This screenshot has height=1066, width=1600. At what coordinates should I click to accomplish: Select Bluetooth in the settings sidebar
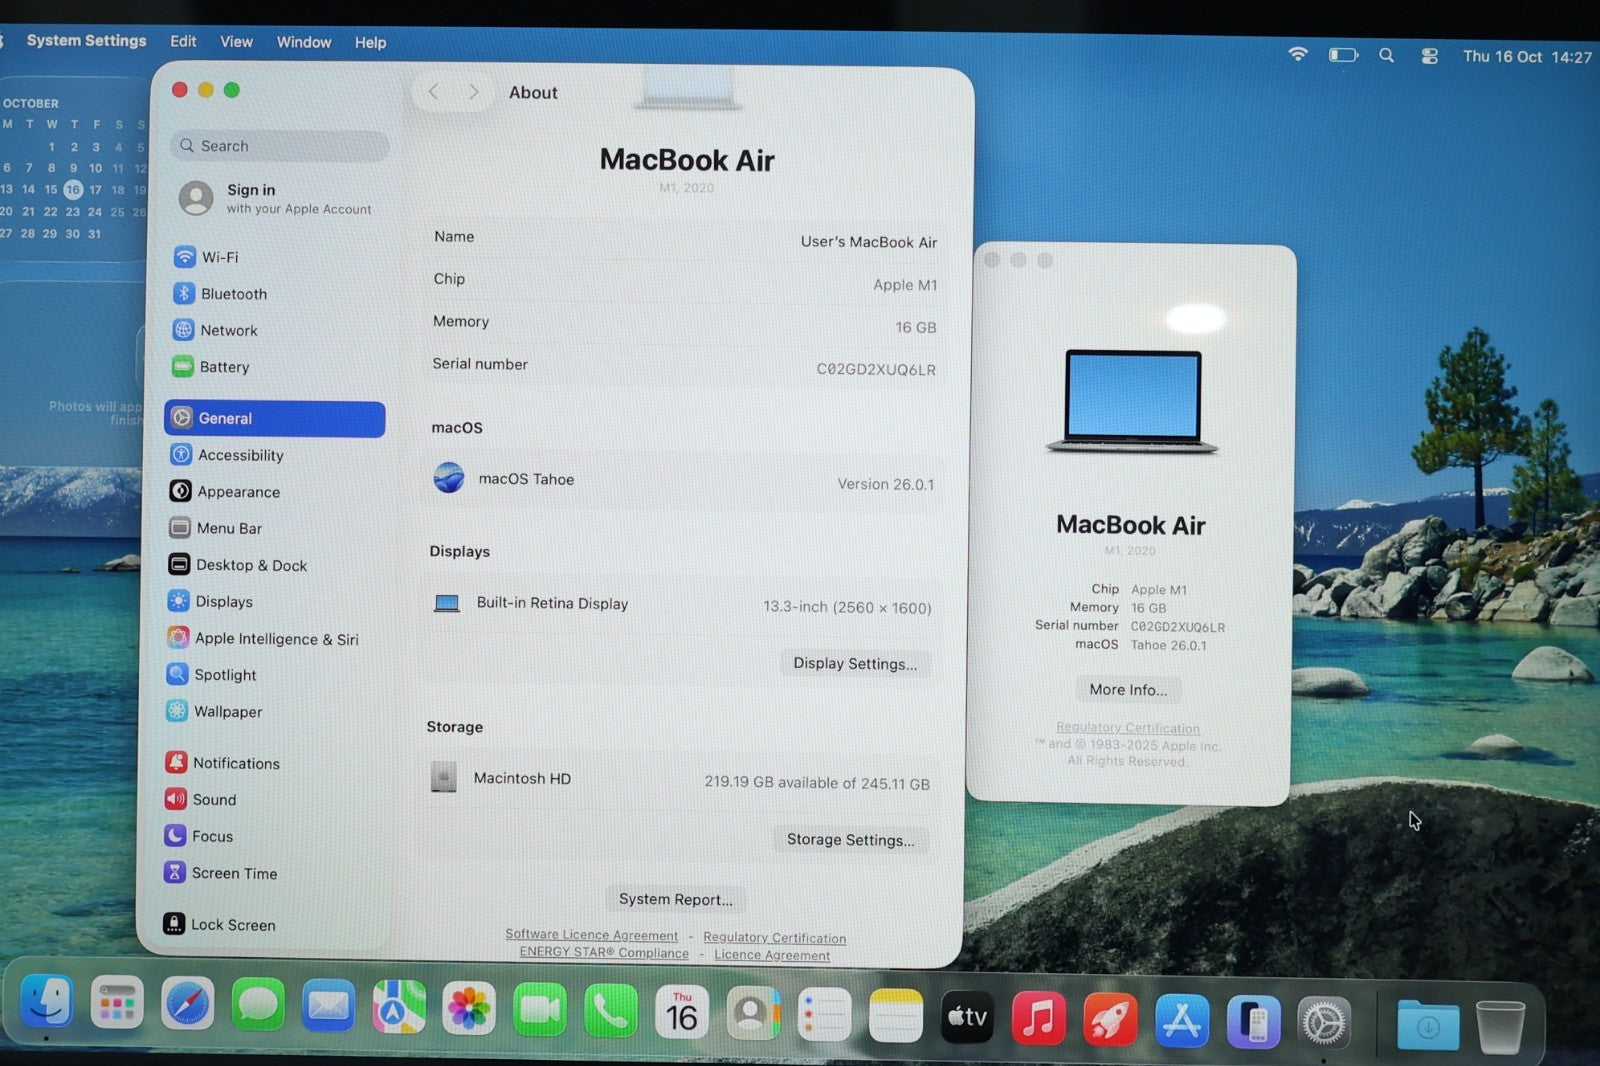(233, 294)
